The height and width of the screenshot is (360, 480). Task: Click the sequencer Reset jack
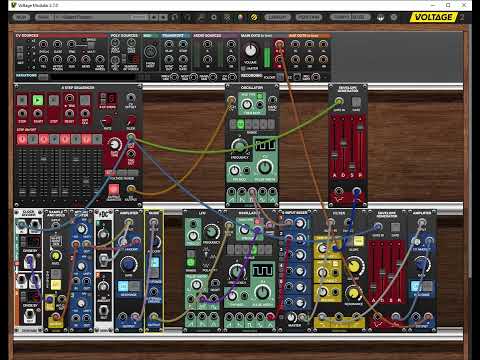click(x=69, y=114)
